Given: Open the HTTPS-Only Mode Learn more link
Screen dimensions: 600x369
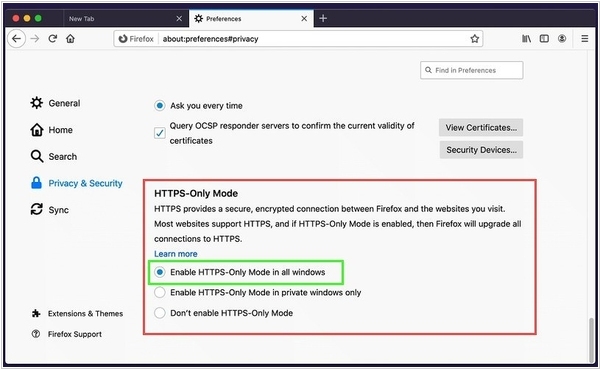Looking at the screenshot, I should [x=176, y=254].
